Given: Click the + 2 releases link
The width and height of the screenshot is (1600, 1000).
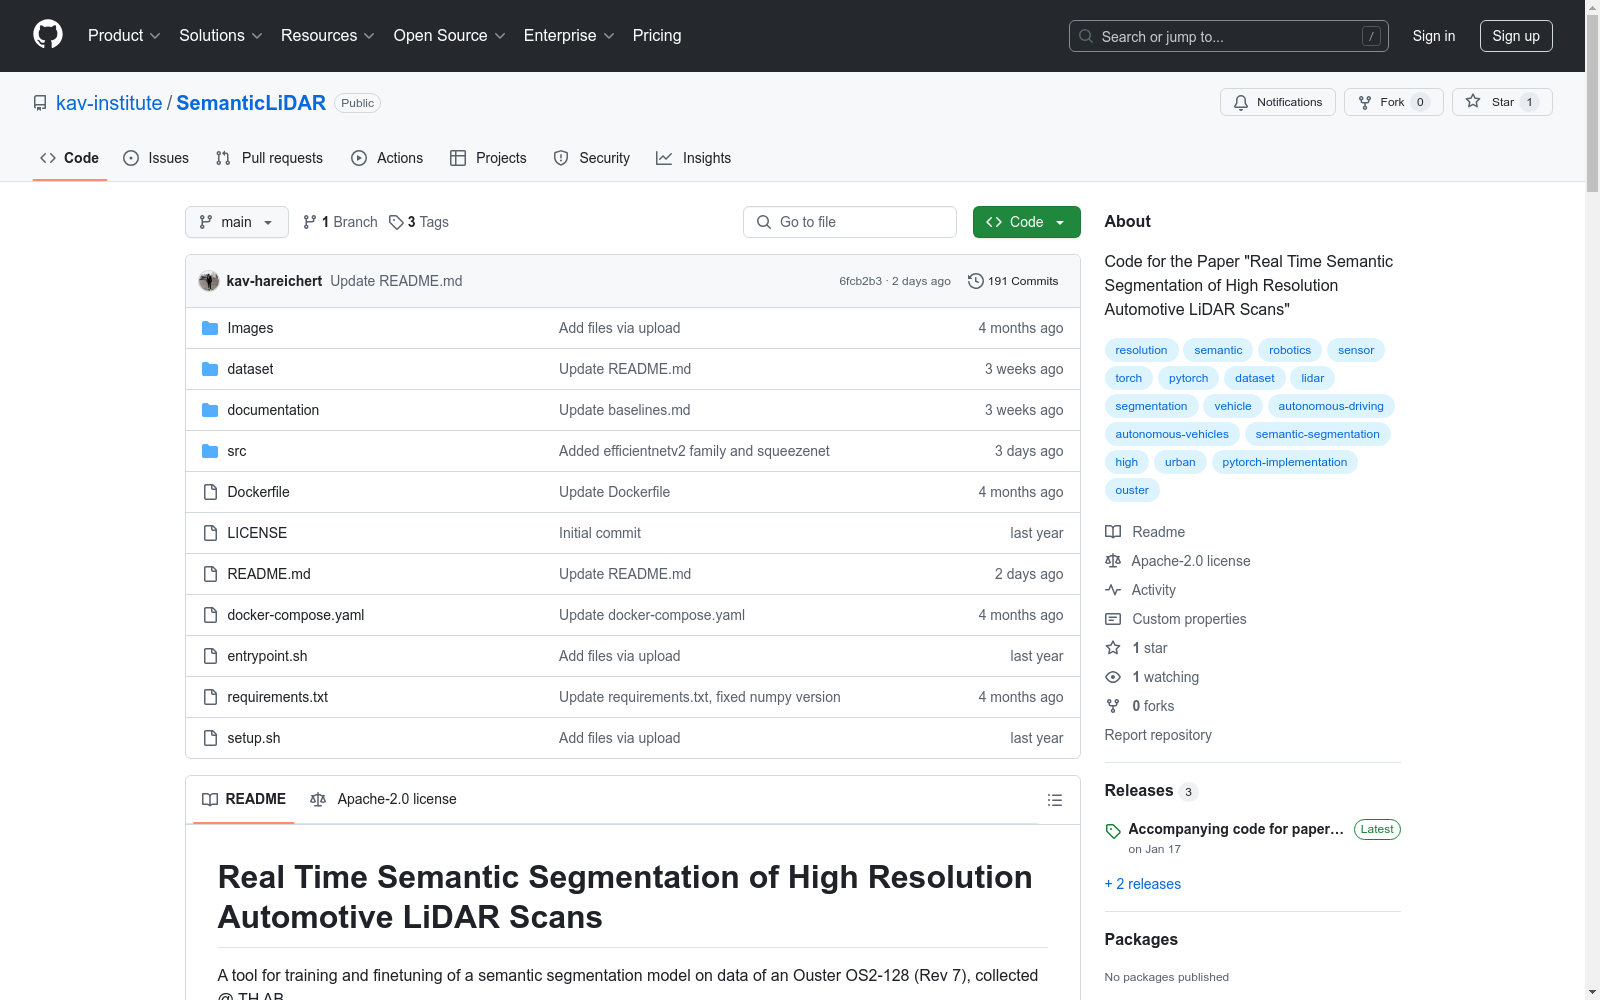Looking at the screenshot, I should pyautogui.click(x=1143, y=884).
